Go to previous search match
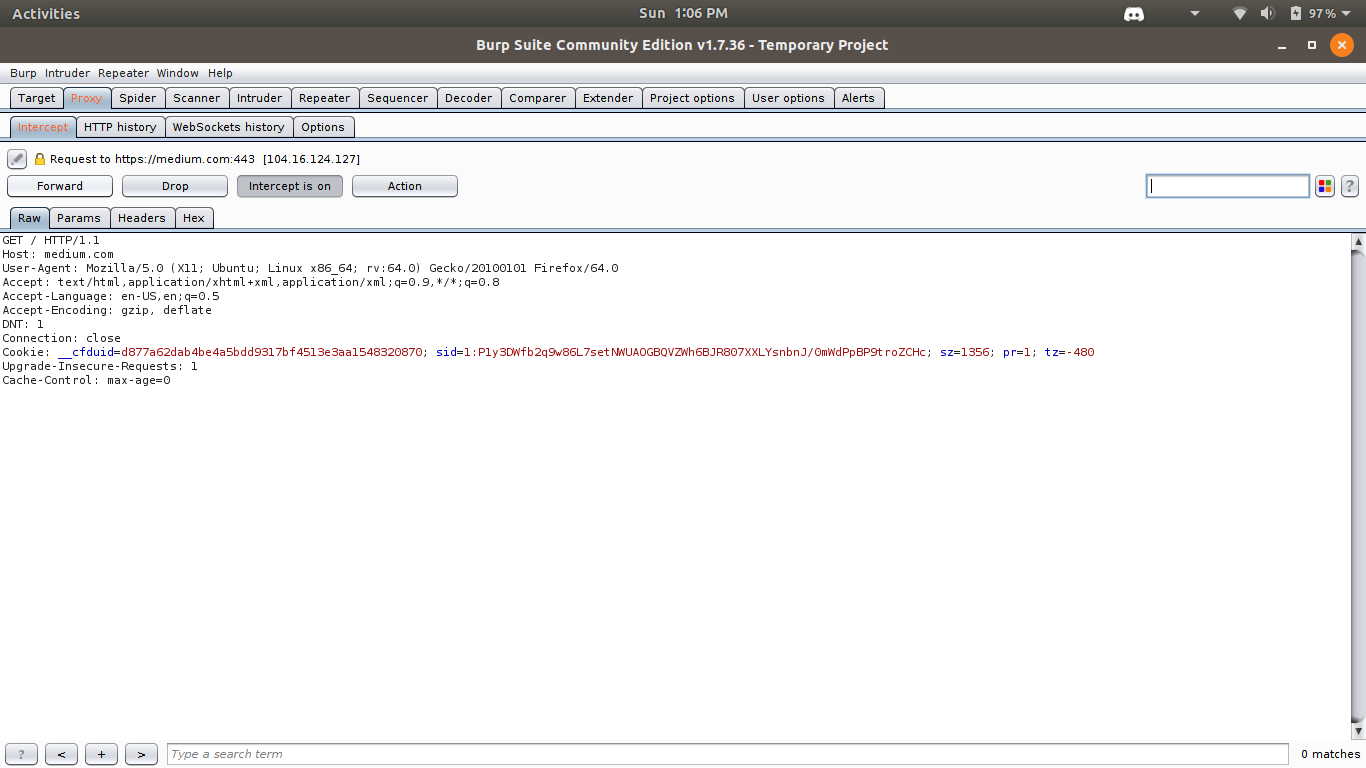This screenshot has width=1366, height=768. [x=61, y=754]
